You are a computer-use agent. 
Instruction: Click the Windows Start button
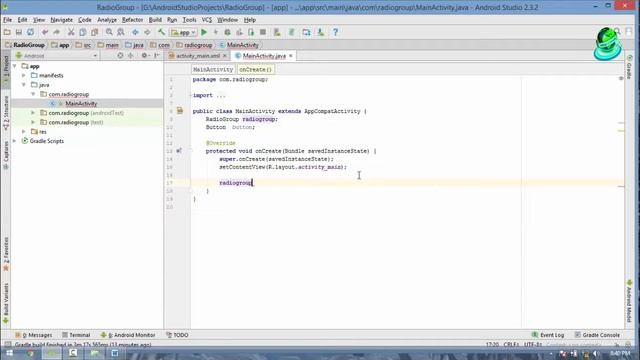tap(9, 353)
